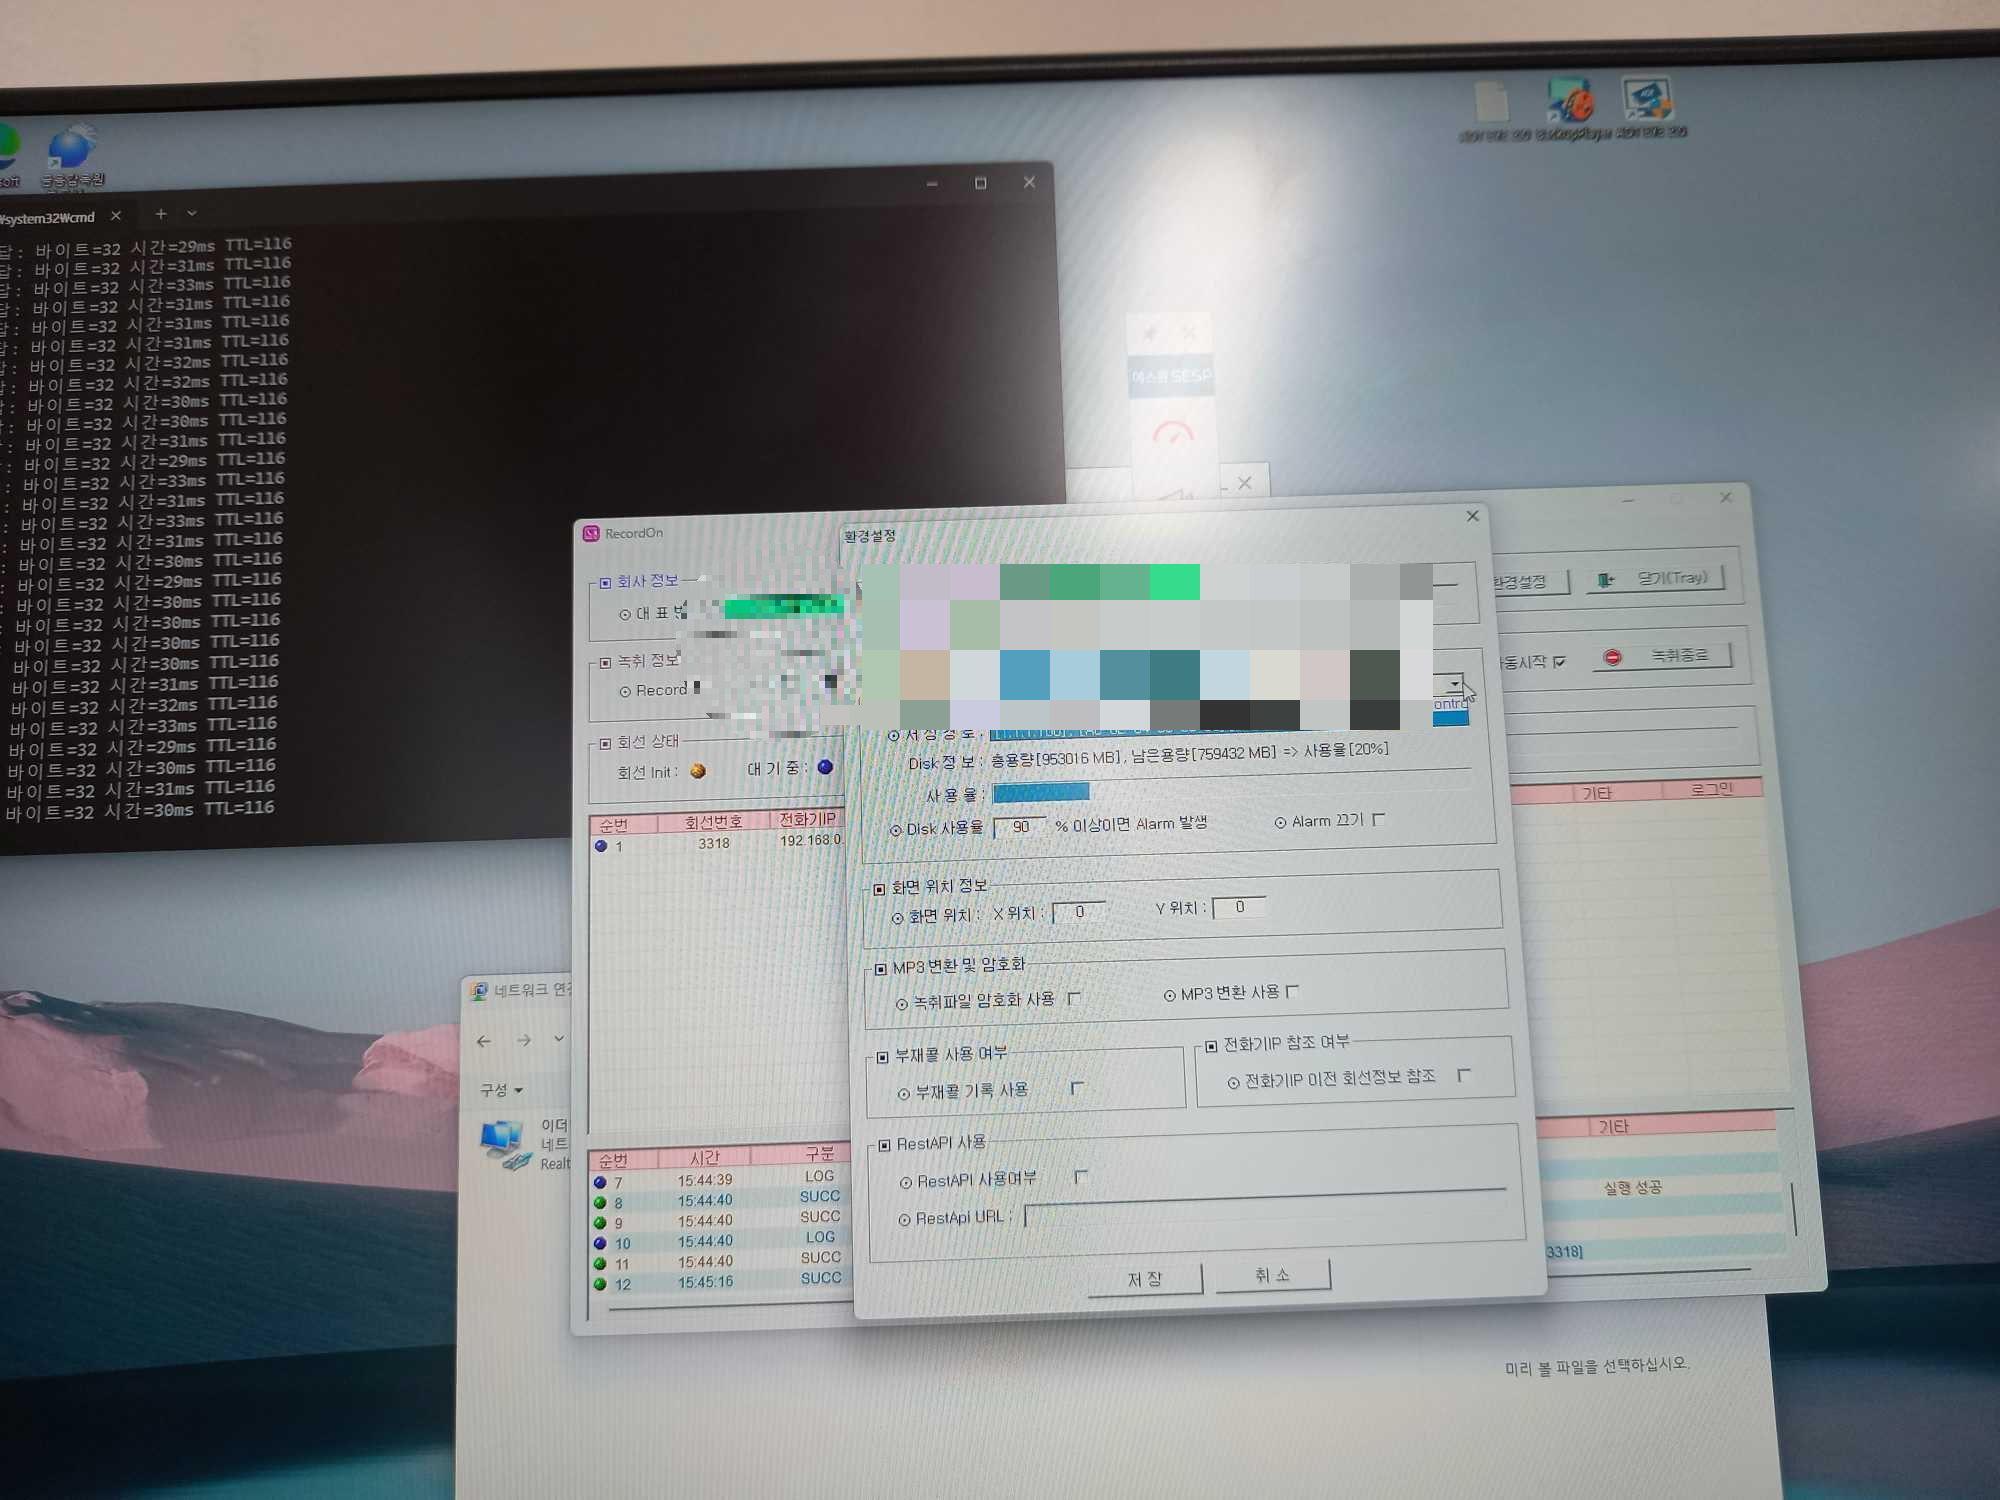Click the green status dot of log row 11

(x=600, y=1264)
